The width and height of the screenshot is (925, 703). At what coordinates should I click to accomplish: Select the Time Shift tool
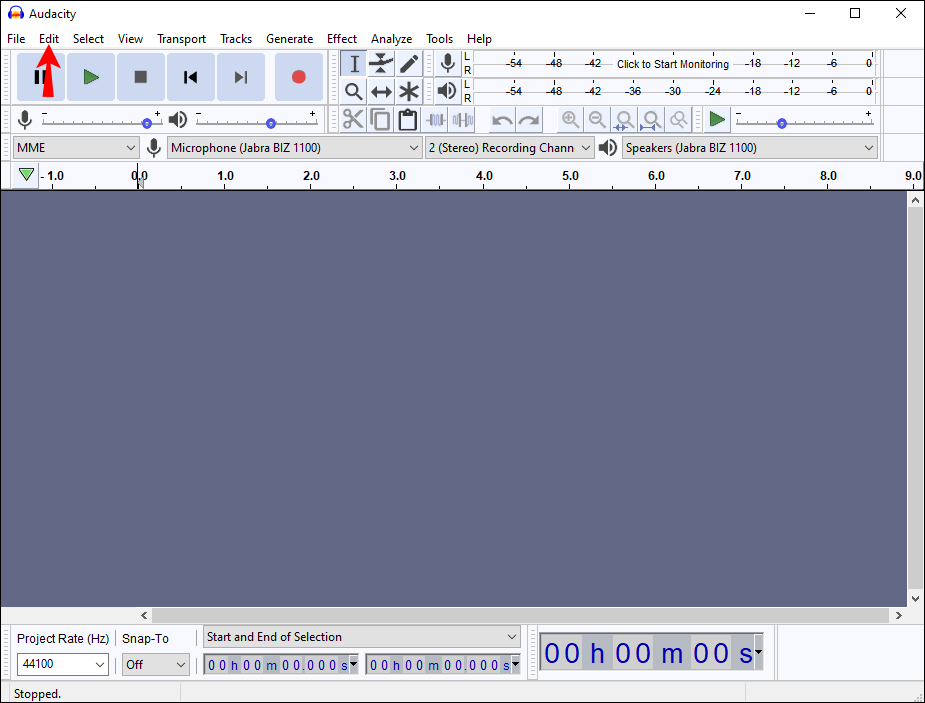(381, 92)
